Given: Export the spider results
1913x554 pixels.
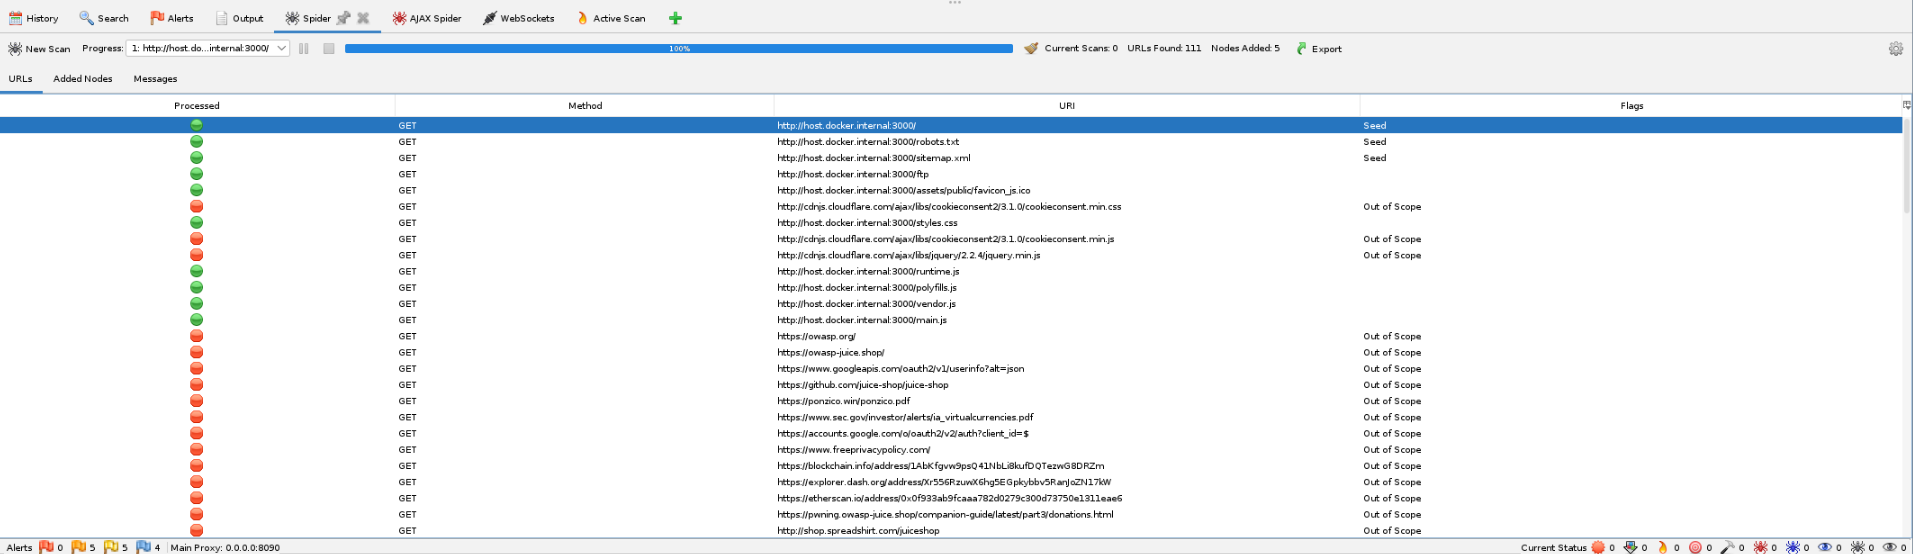Looking at the screenshot, I should 1319,48.
